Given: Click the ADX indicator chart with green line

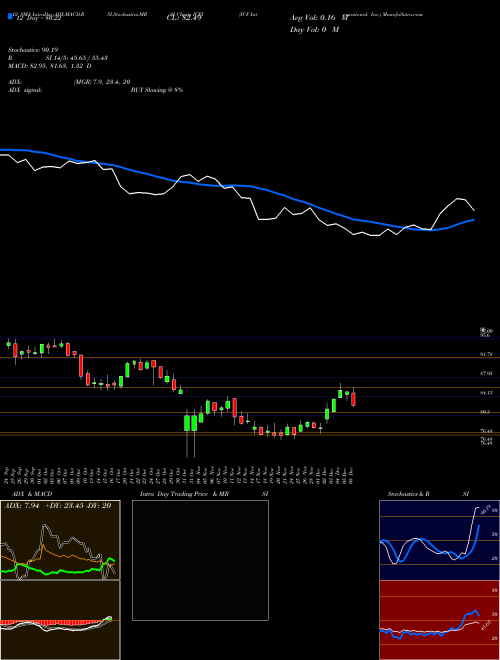Looking at the screenshot, I should click(x=60, y=540).
